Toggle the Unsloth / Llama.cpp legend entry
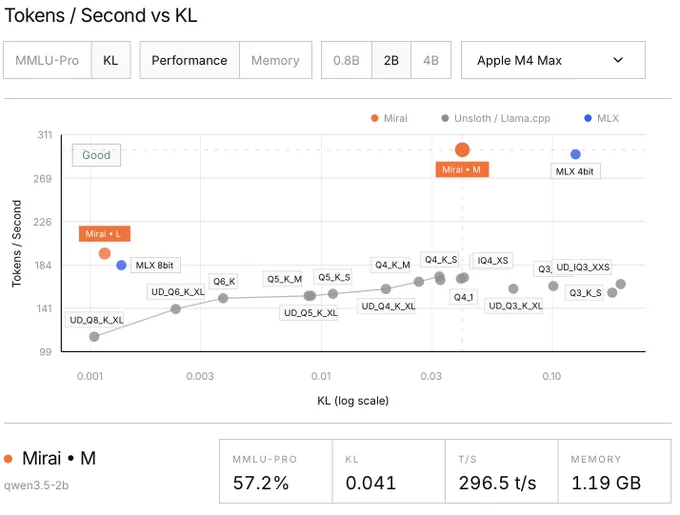Viewport: 680px width, 515px height. (496, 118)
